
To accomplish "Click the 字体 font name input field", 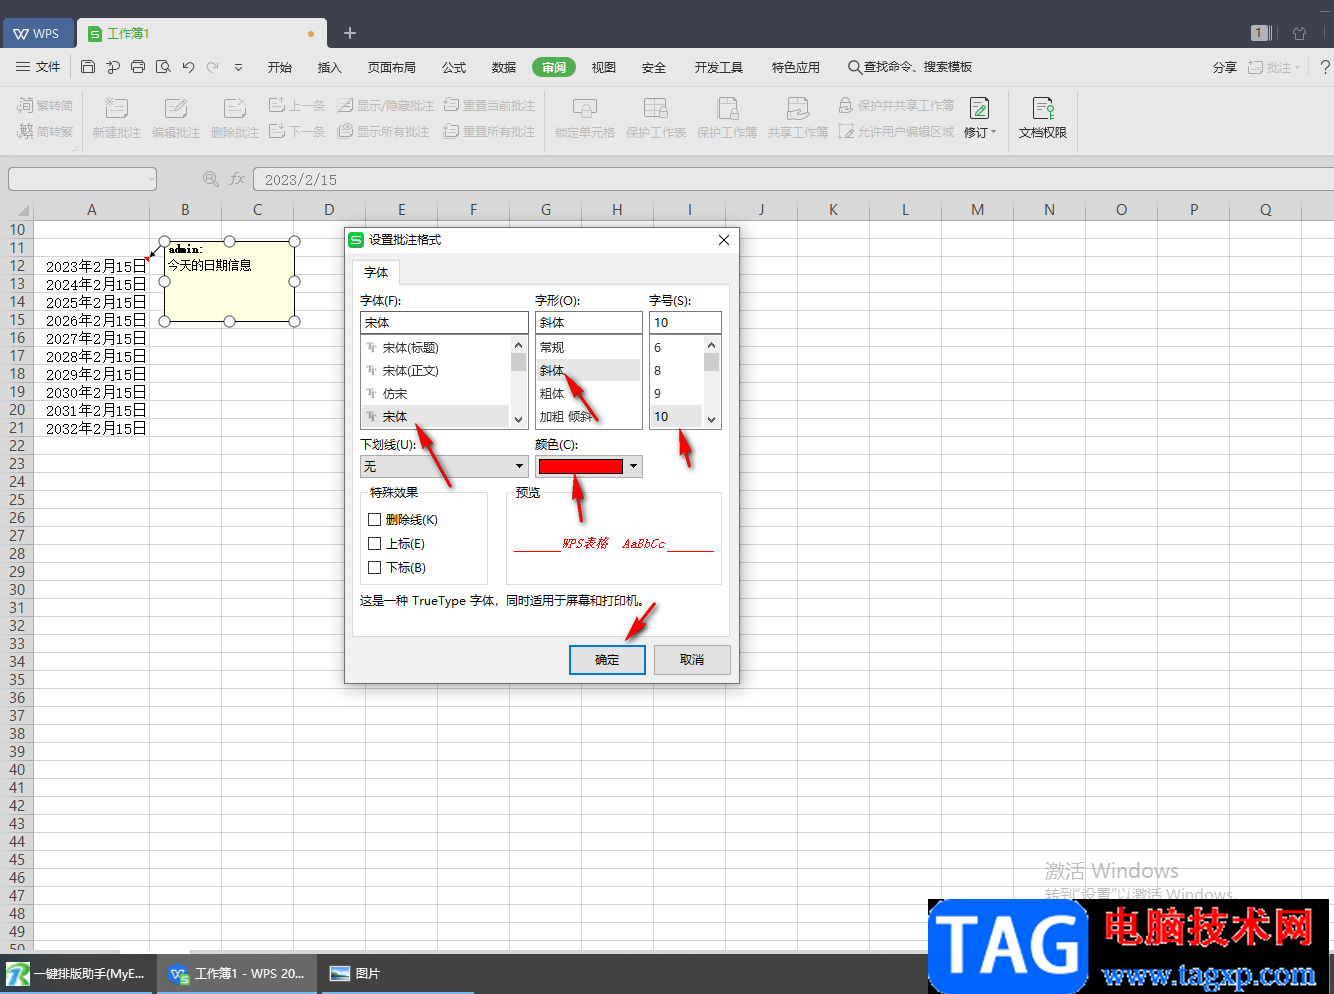I will [x=444, y=322].
